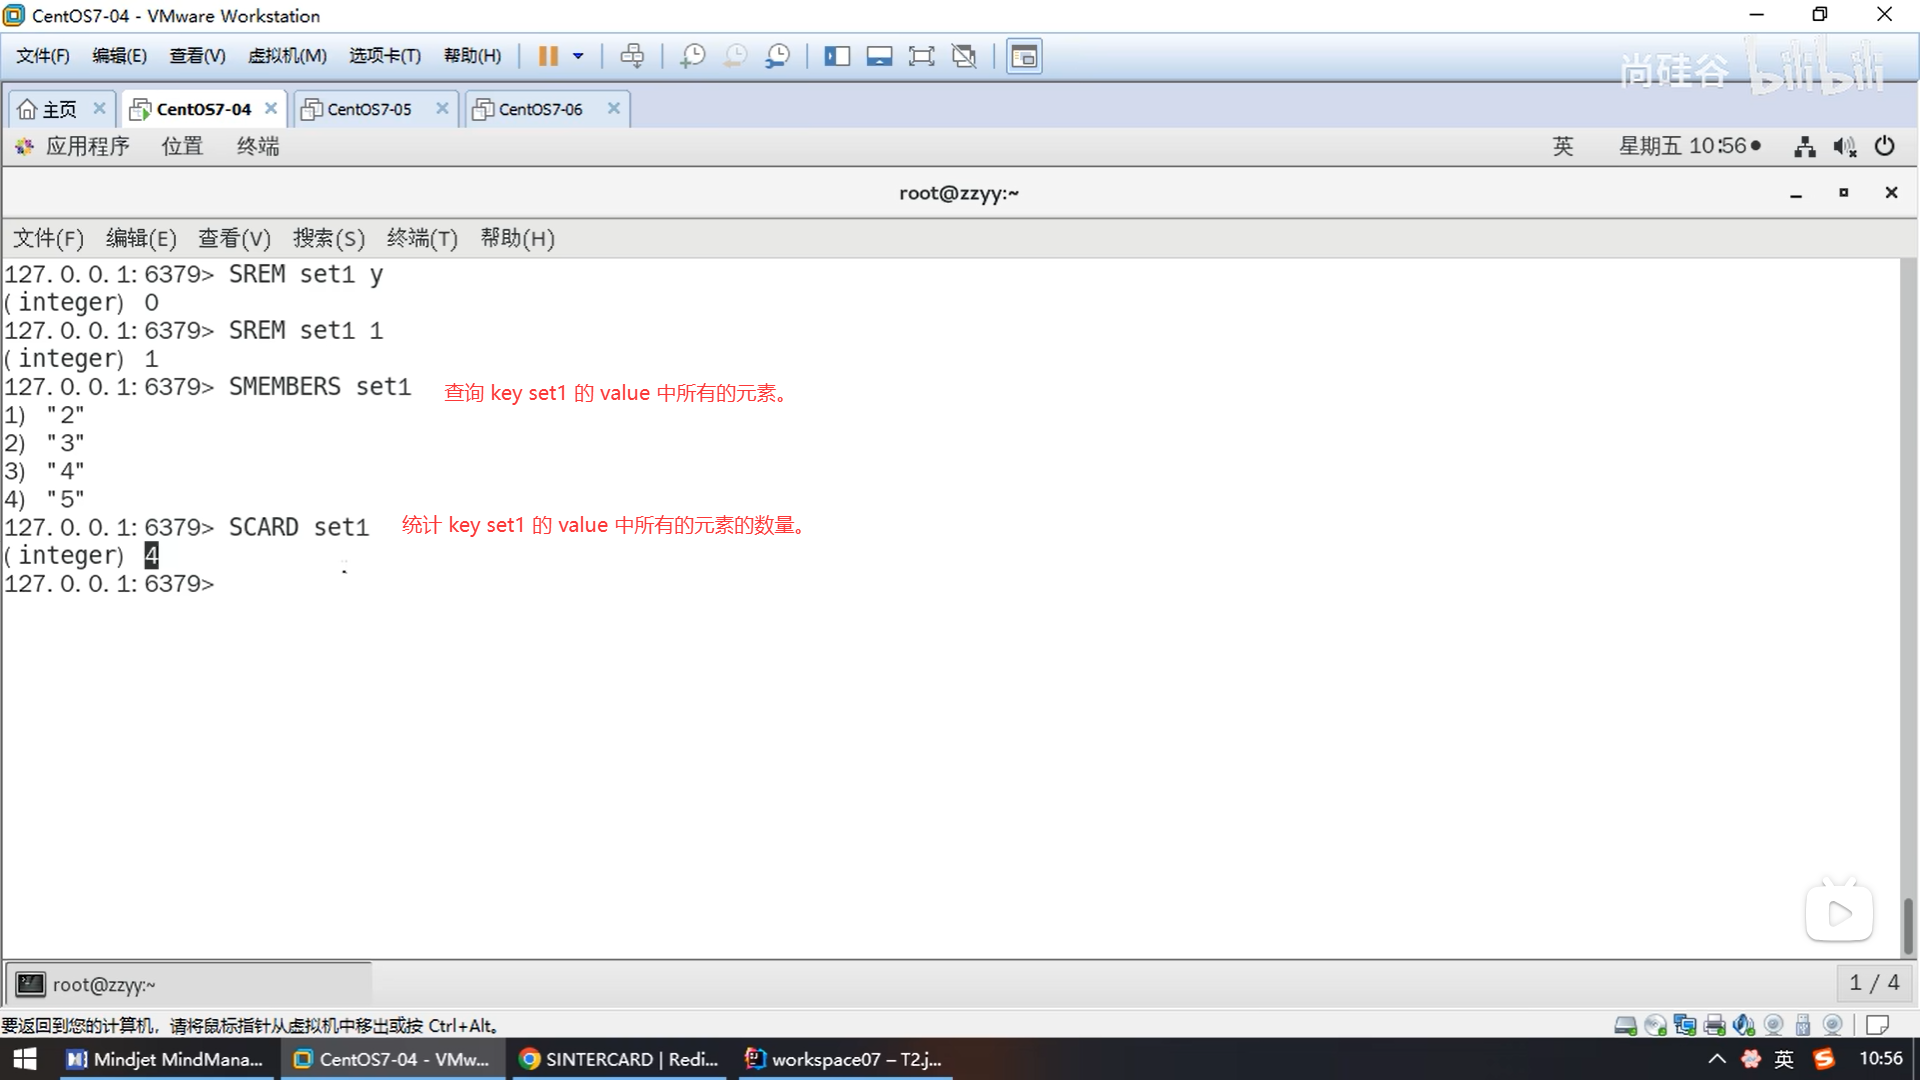Image resolution: width=1920 pixels, height=1080 pixels.
Task: Pause the virtual machine with the toolbar button
Action: click(547, 56)
